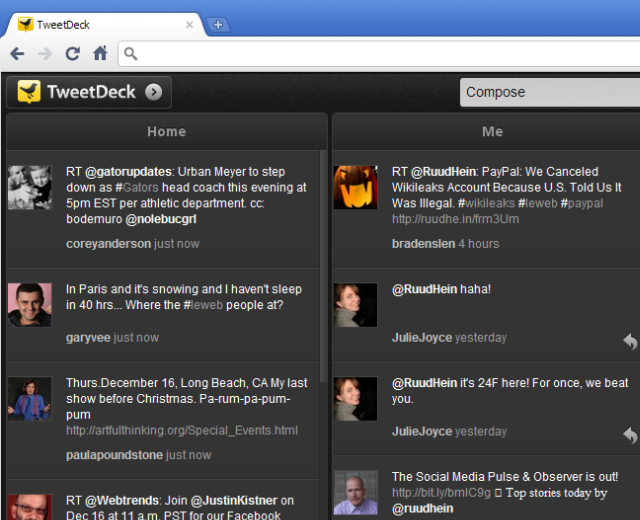Reply to JulieJoyce's 24F tweet
The width and height of the screenshot is (640, 520).
[629, 434]
